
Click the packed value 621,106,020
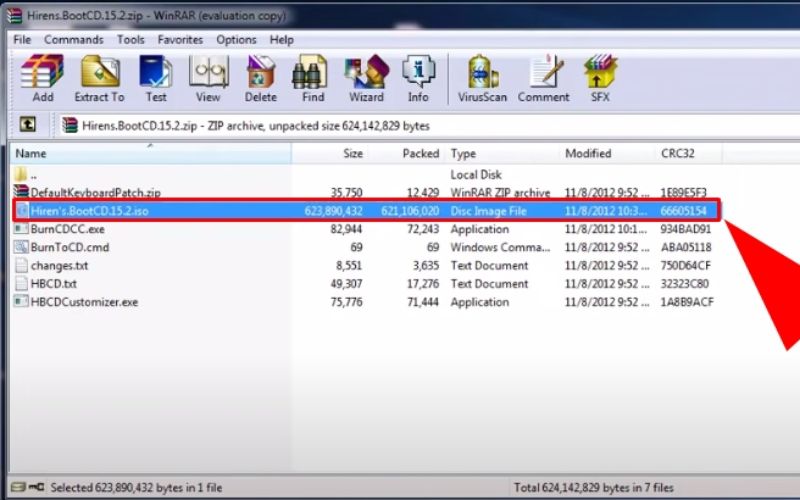410,211
